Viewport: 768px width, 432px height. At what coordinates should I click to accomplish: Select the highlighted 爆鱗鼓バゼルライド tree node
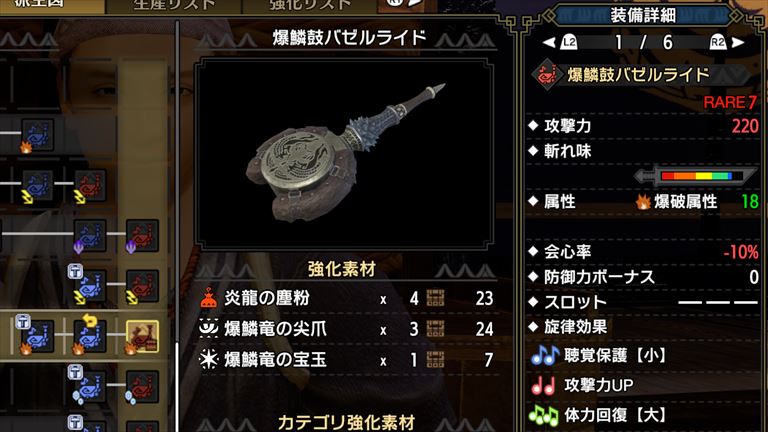pos(142,336)
